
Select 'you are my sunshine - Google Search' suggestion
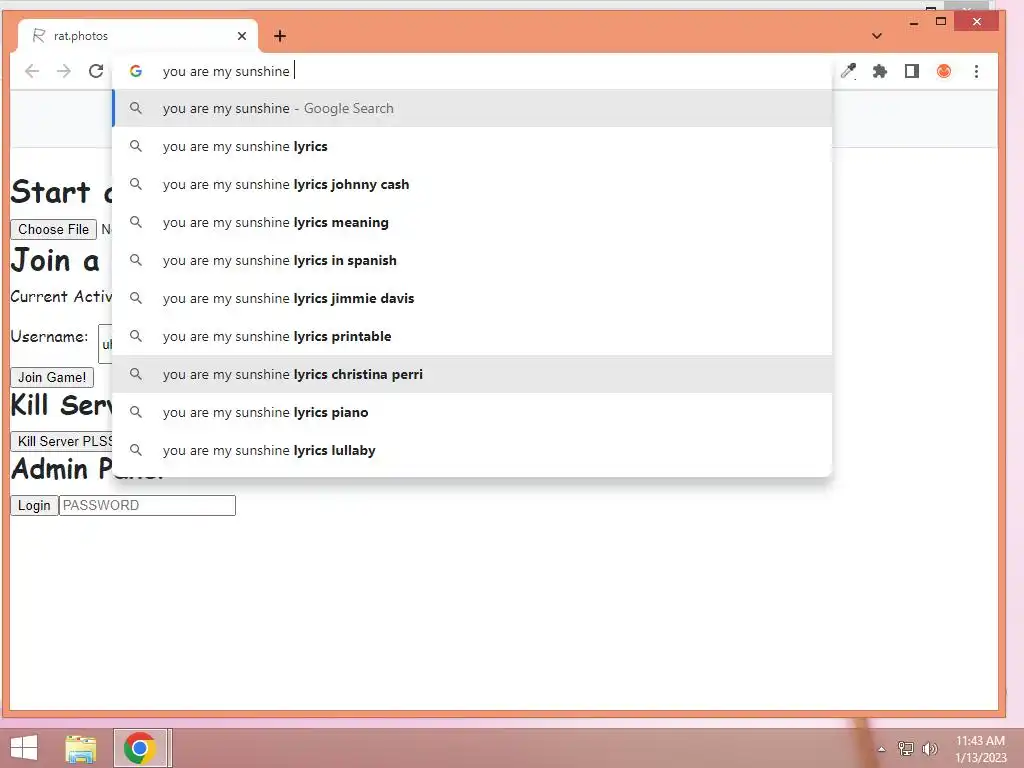point(473,108)
